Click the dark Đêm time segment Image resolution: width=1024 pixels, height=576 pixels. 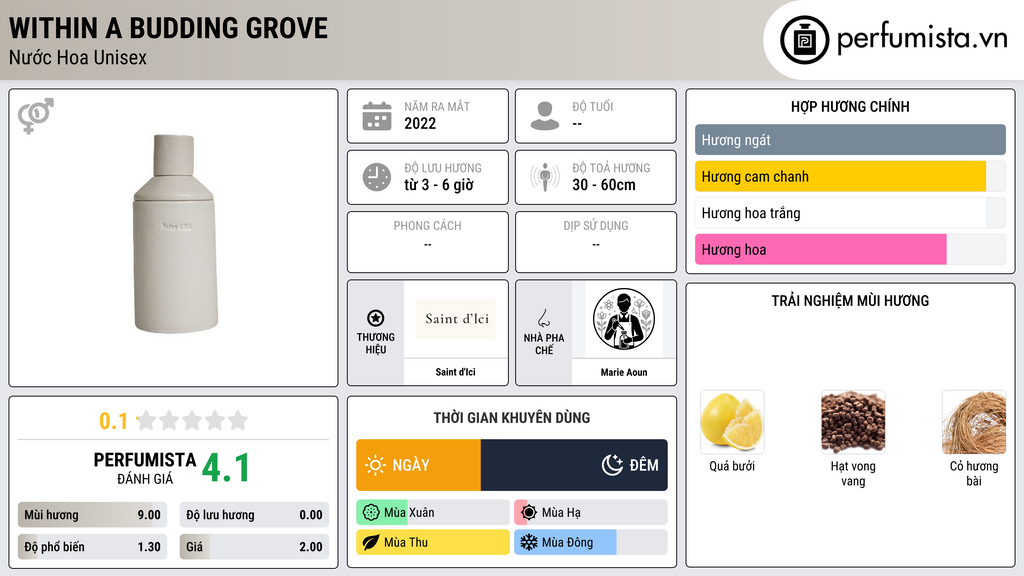[x=574, y=465]
